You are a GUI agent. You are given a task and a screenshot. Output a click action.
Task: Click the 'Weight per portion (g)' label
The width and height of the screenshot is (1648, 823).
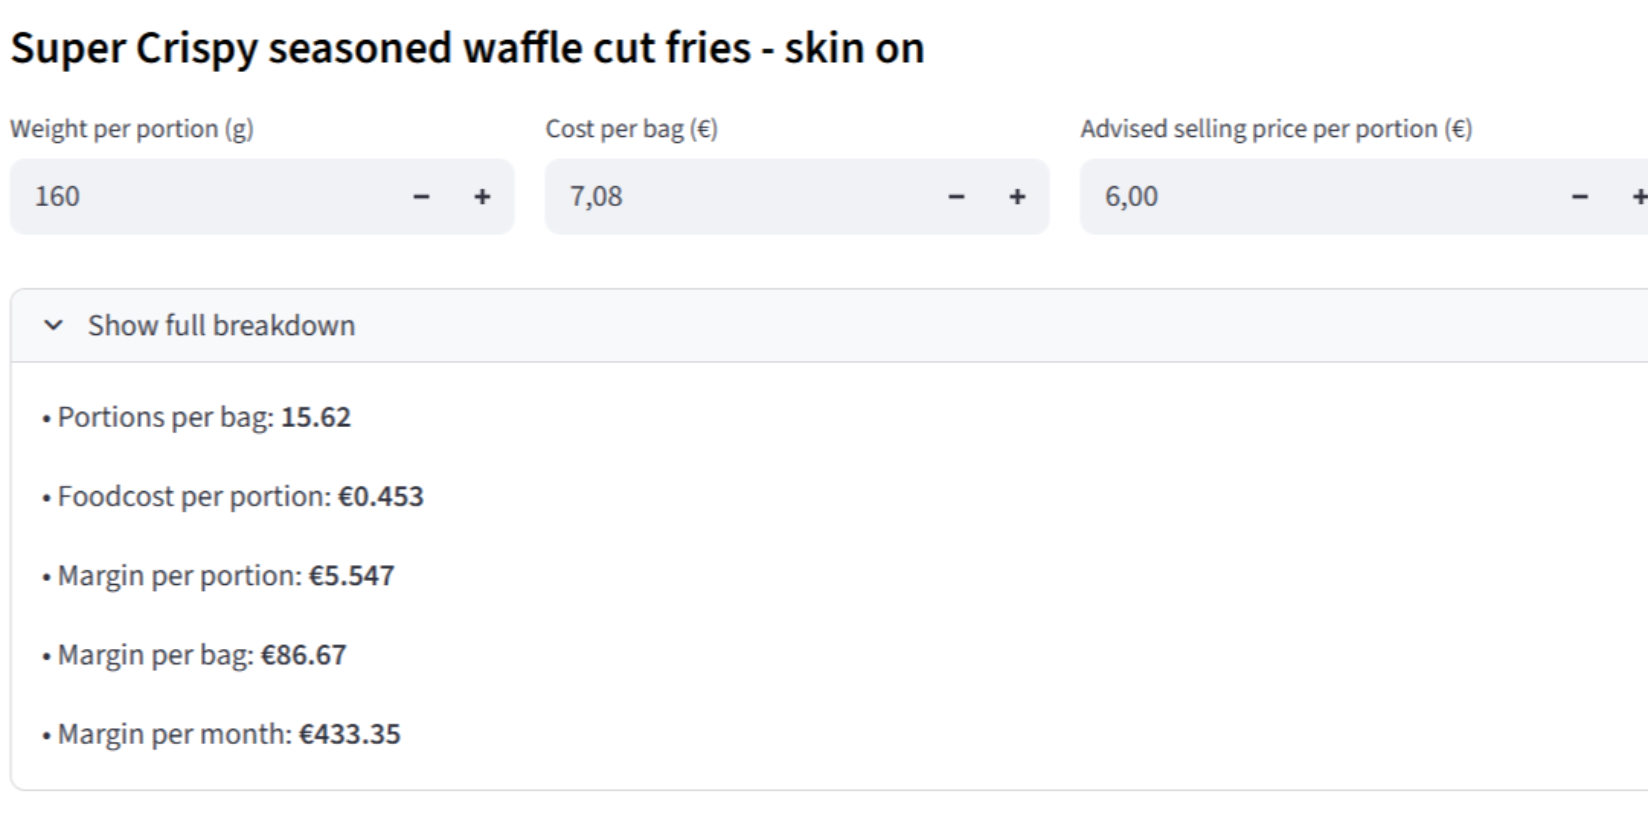tap(132, 129)
